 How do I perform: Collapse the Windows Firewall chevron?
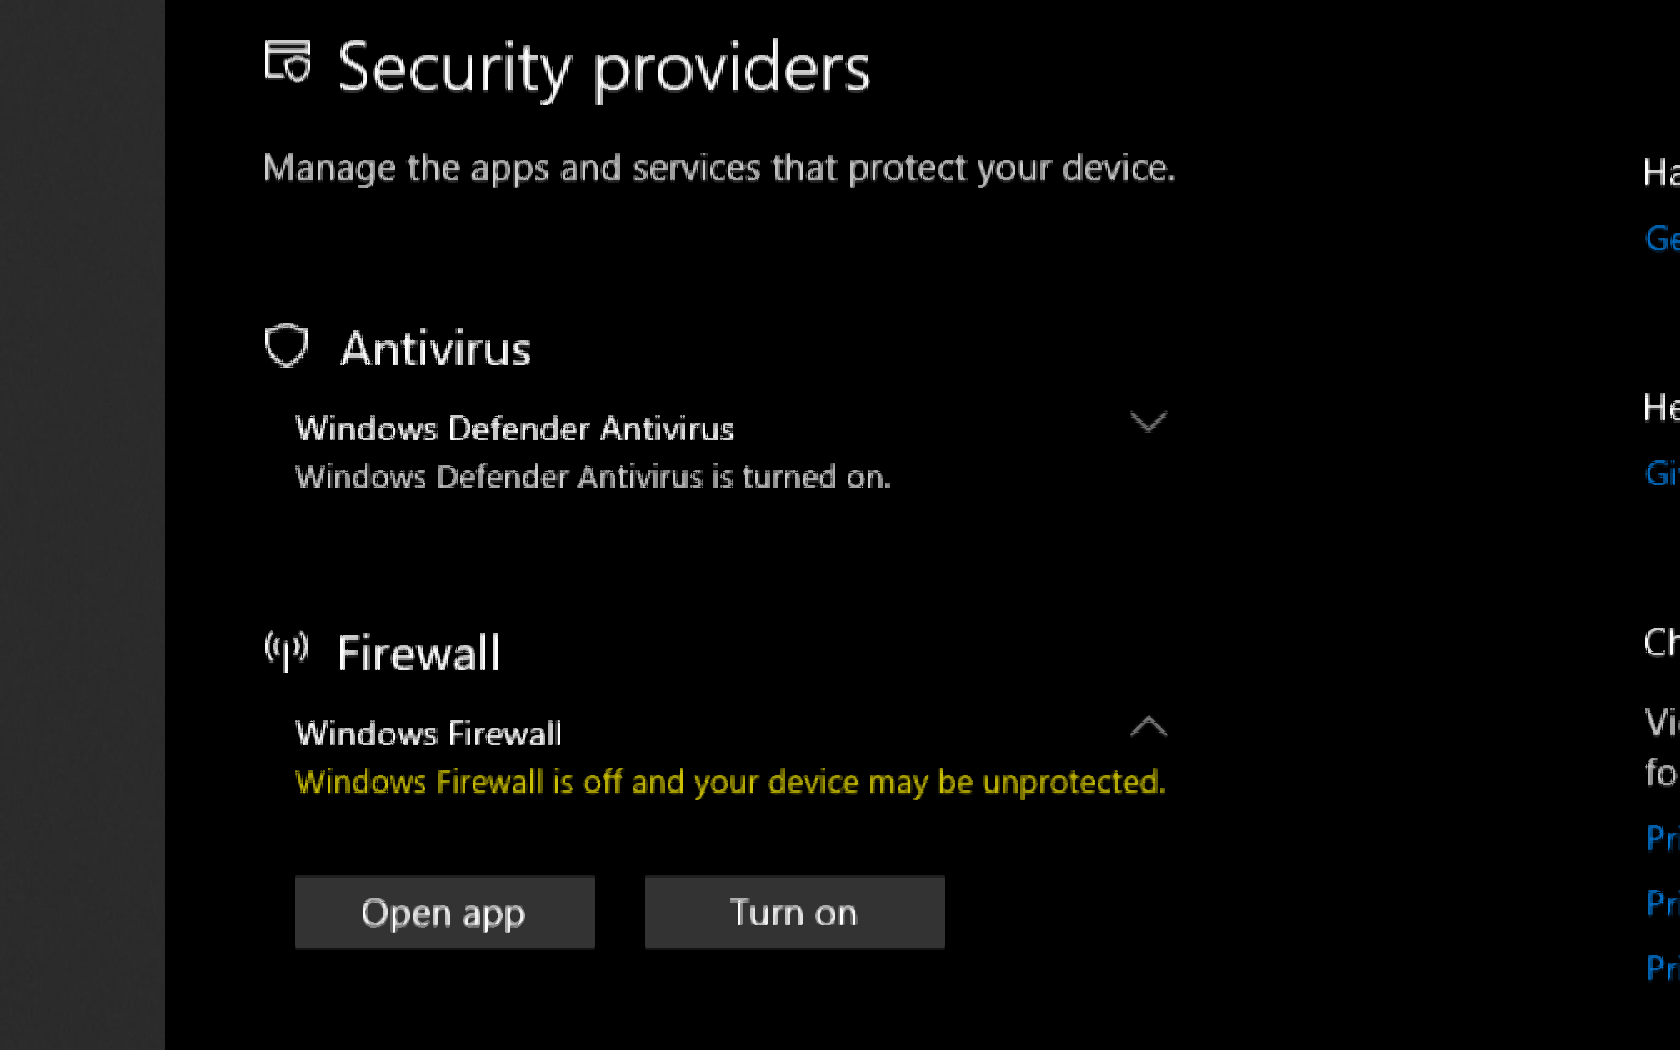coord(1148,727)
